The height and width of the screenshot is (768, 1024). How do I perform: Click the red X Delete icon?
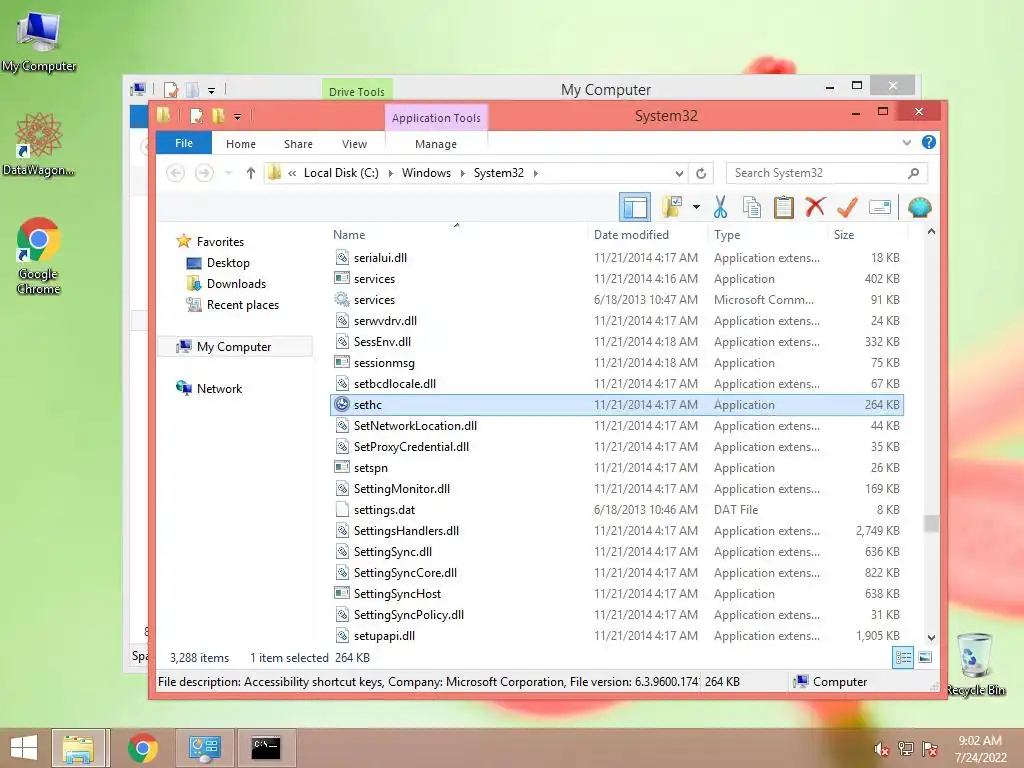click(815, 207)
